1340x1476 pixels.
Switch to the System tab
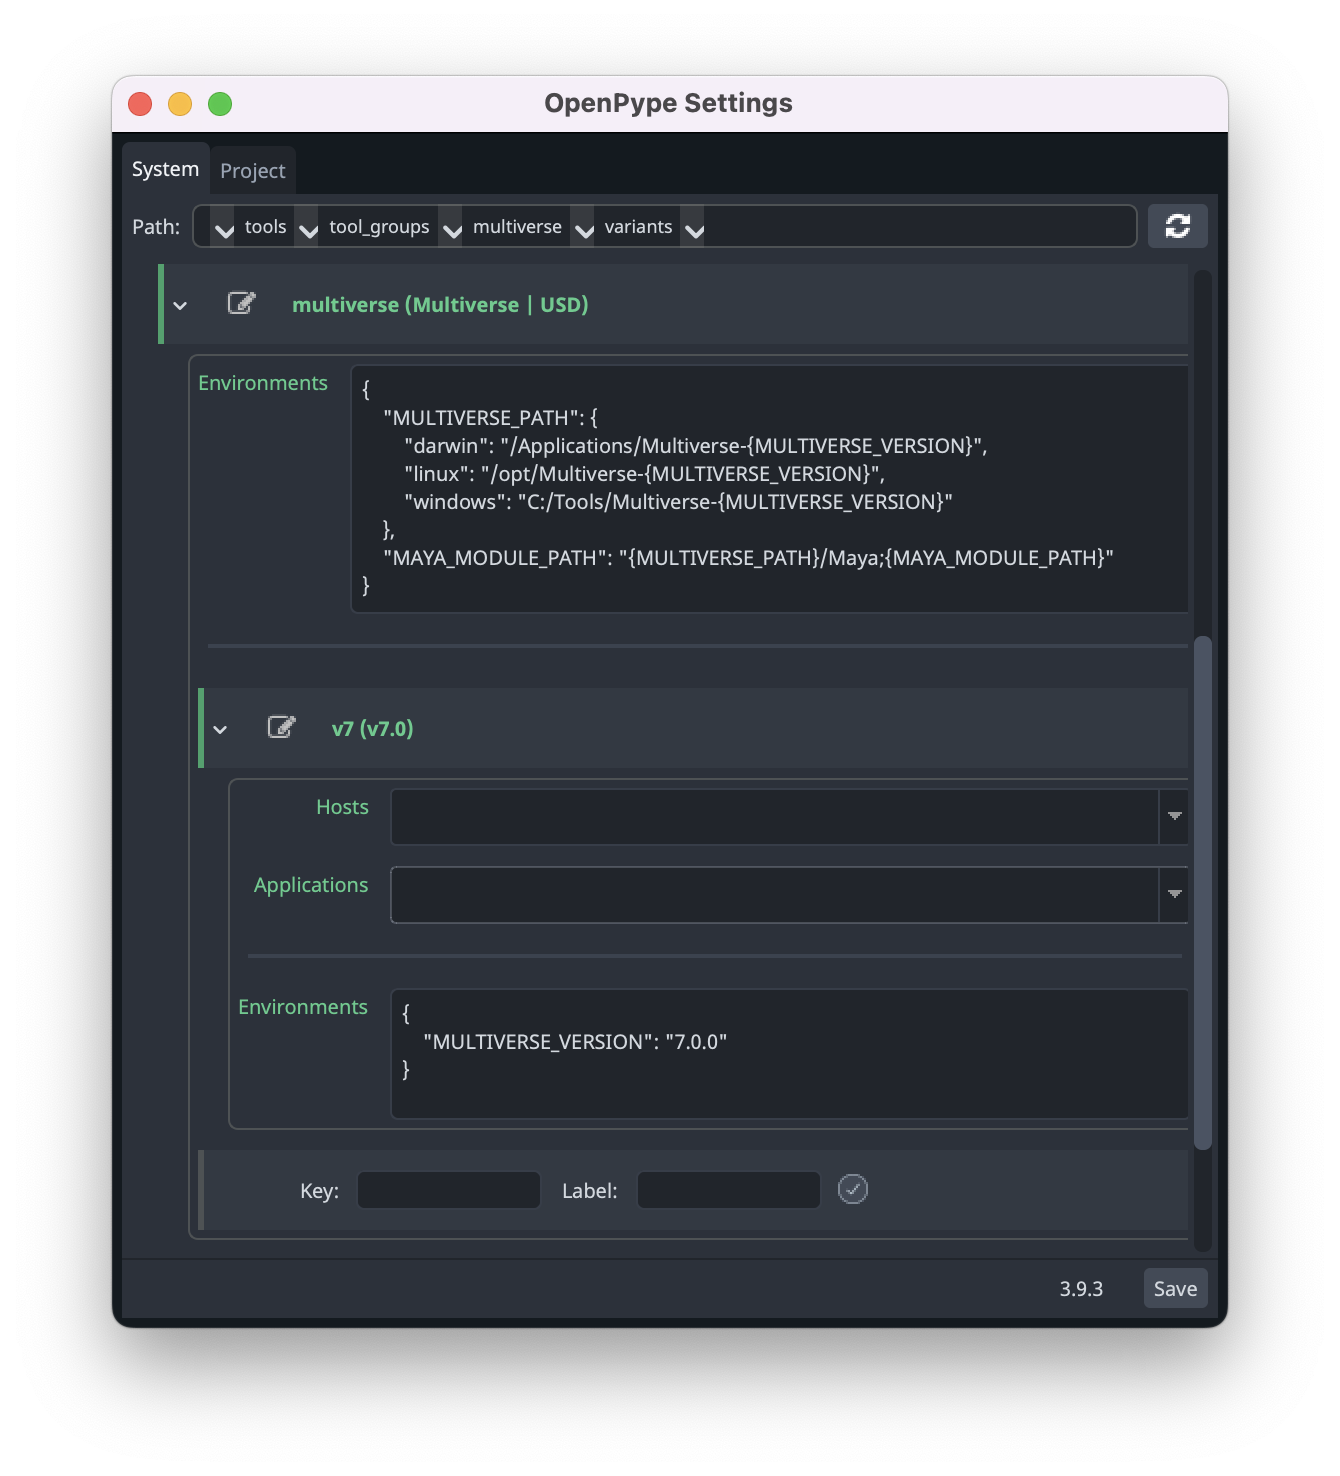(x=165, y=169)
